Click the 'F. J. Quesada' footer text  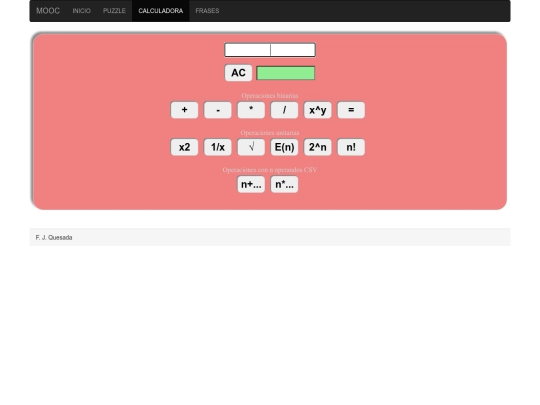pyautogui.click(x=54, y=238)
